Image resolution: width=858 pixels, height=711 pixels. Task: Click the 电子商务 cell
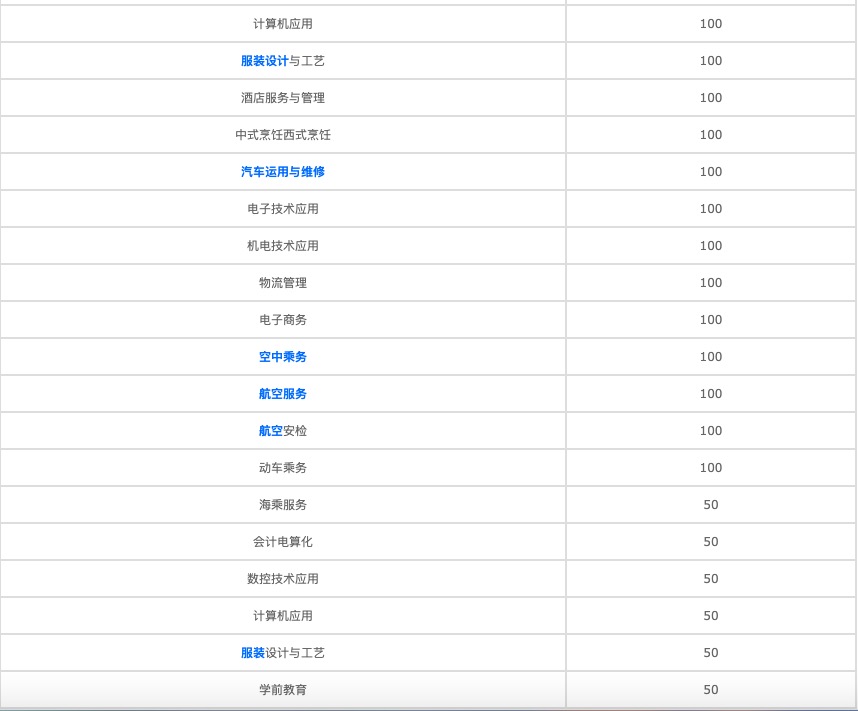point(283,320)
